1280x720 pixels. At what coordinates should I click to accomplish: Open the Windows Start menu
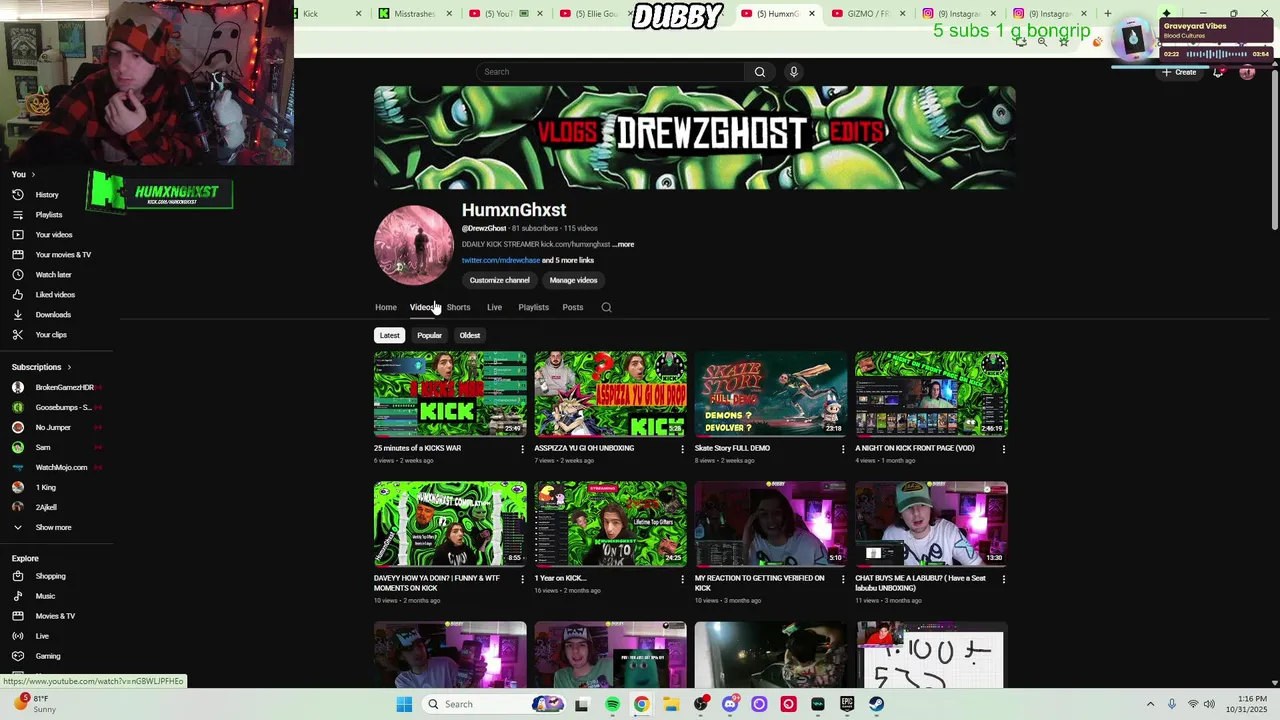coord(404,704)
